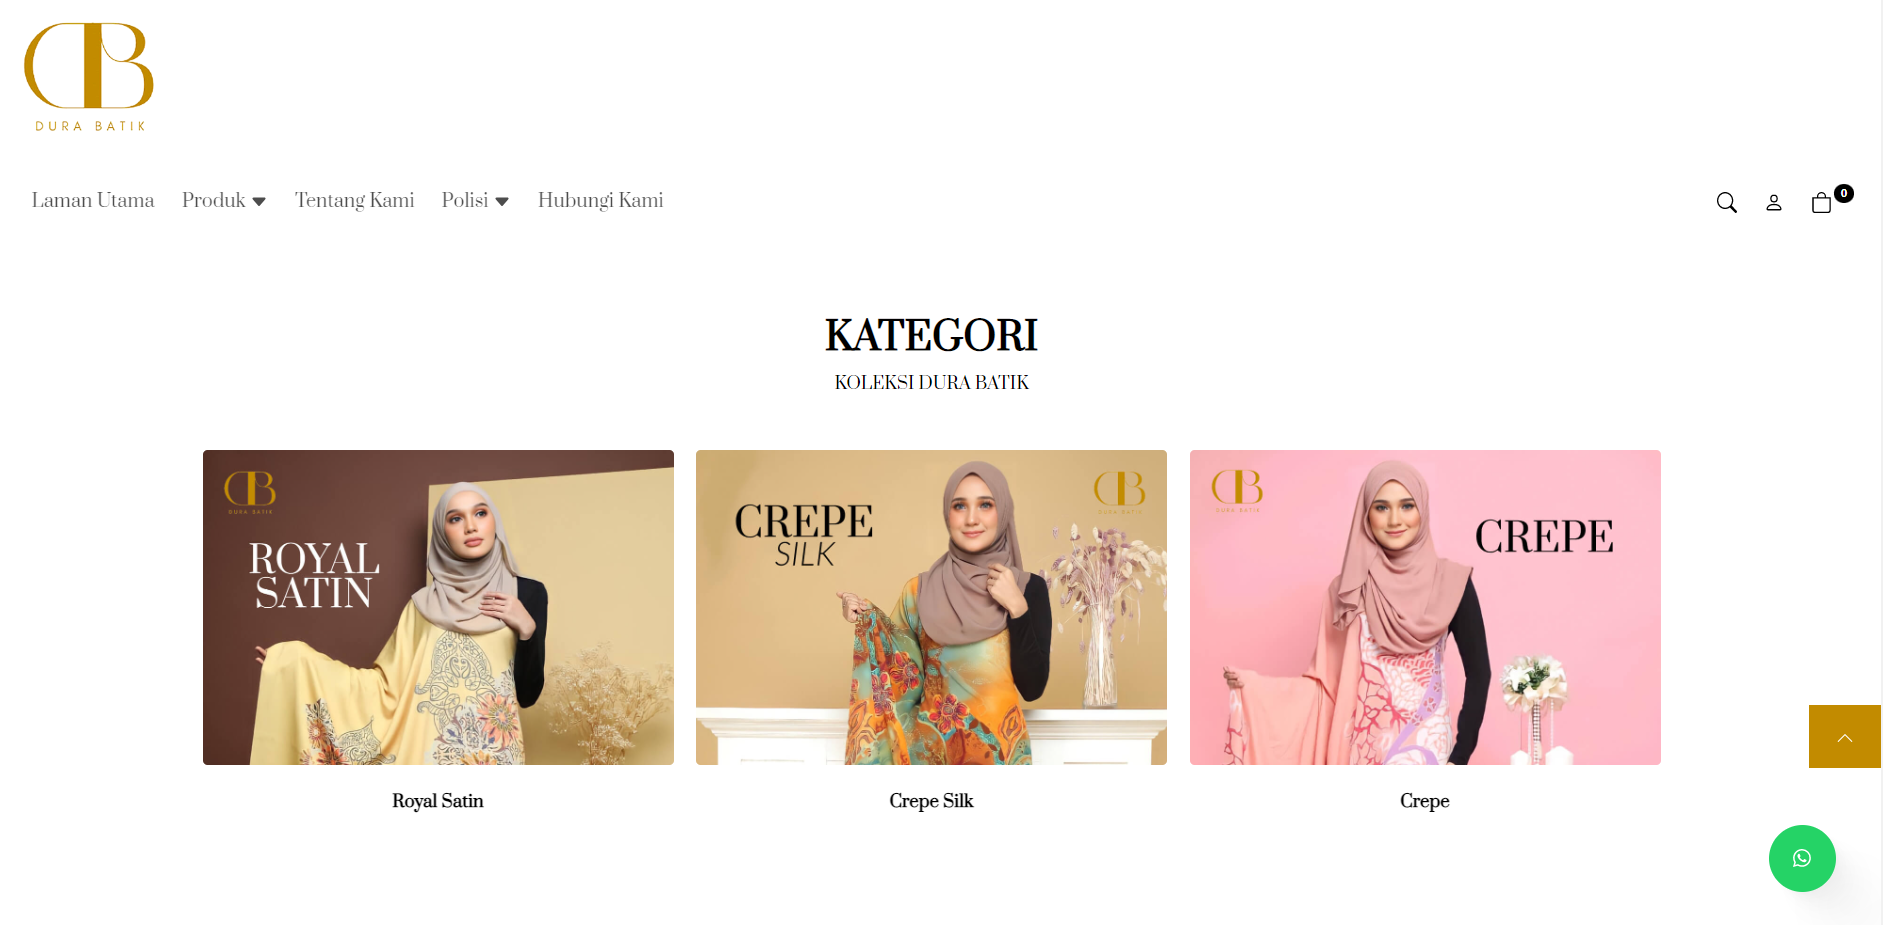Open the search magnifier icon
The height and width of the screenshot is (925, 1883).
coord(1726,203)
